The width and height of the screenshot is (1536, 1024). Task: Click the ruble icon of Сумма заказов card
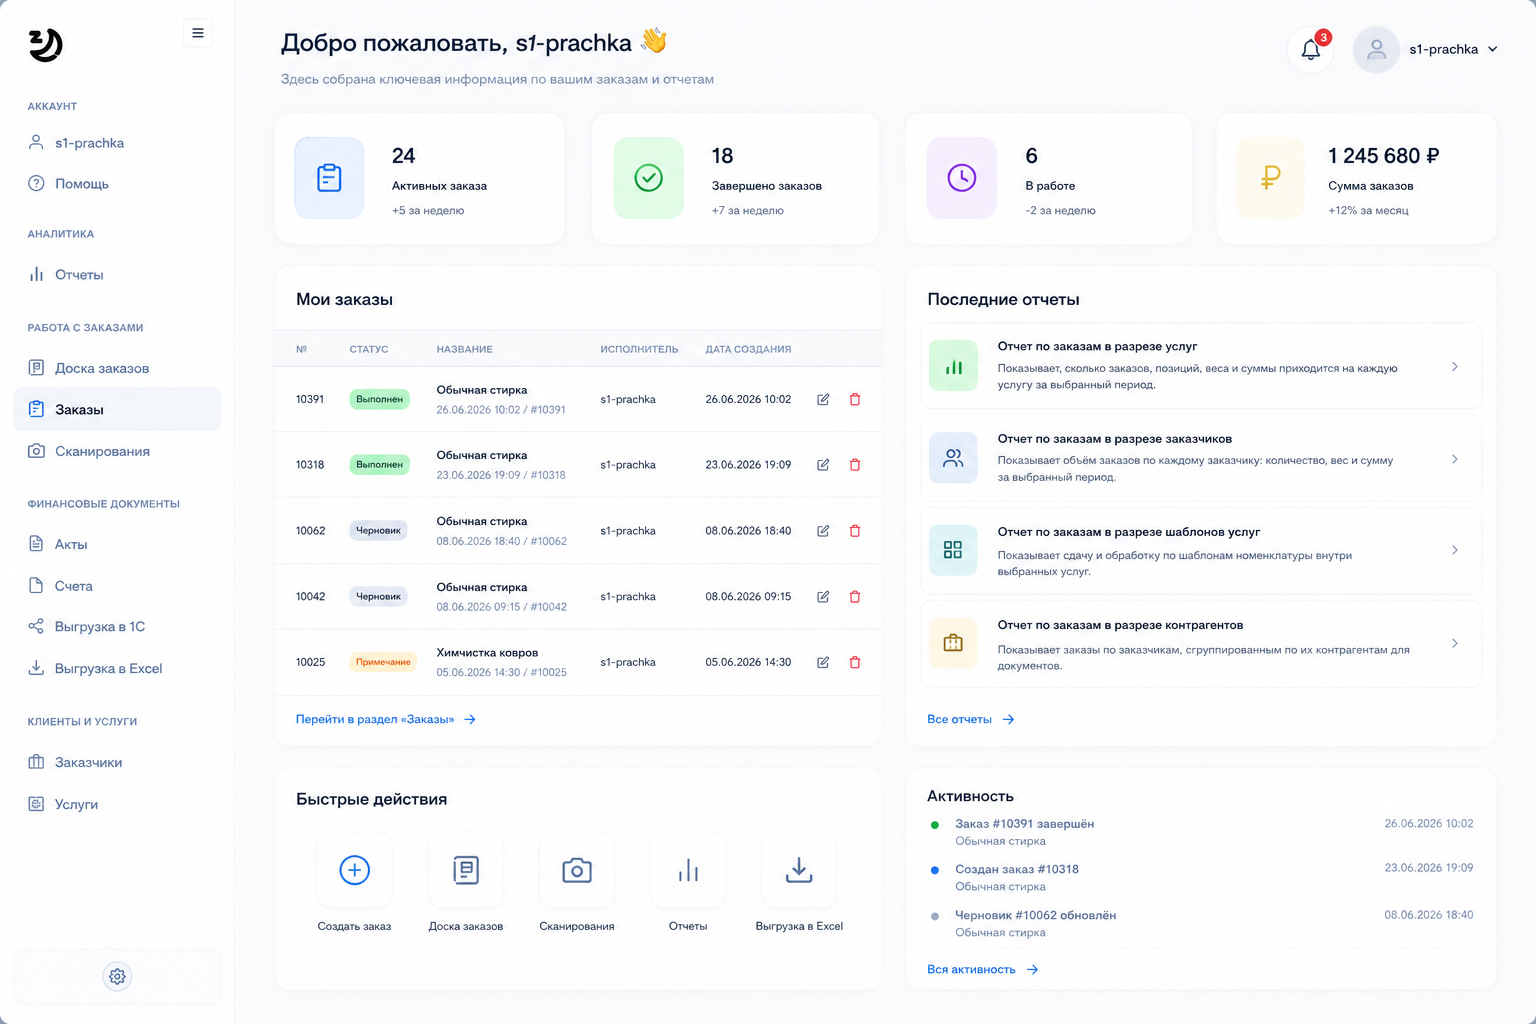point(1271,178)
